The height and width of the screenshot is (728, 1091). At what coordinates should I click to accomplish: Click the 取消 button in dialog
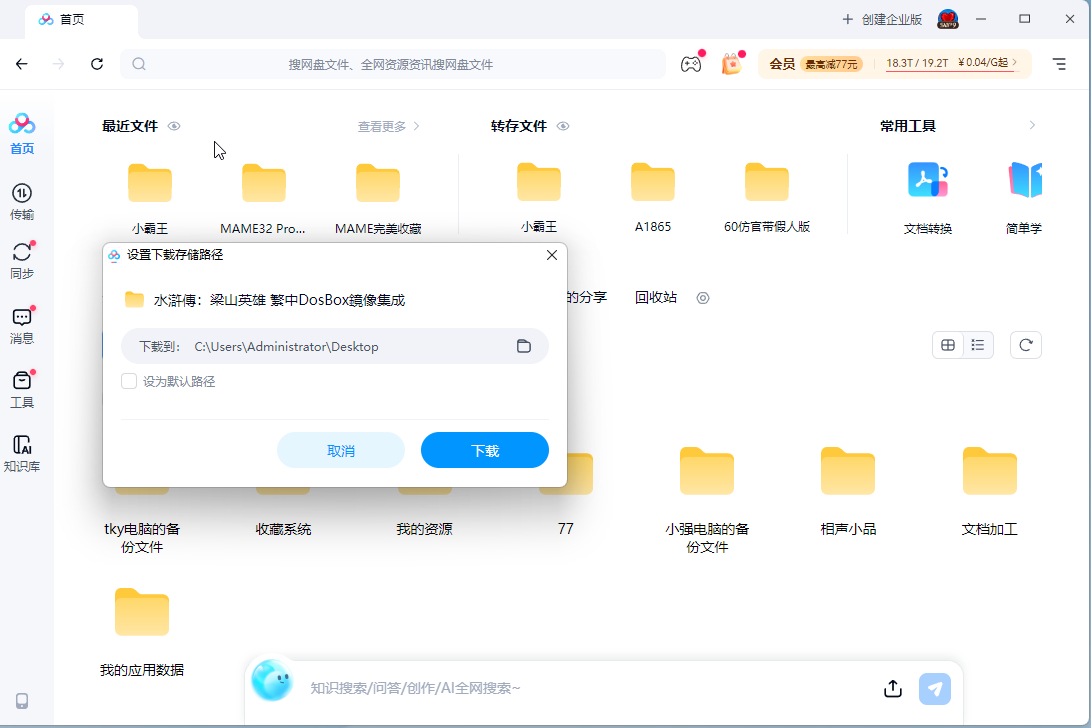click(341, 450)
